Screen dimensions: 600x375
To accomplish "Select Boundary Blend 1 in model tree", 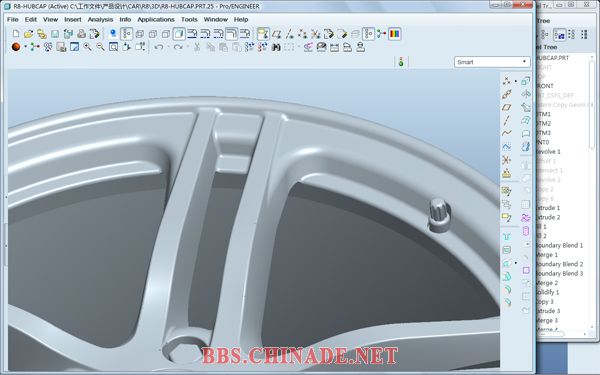I will (x=559, y=245).
